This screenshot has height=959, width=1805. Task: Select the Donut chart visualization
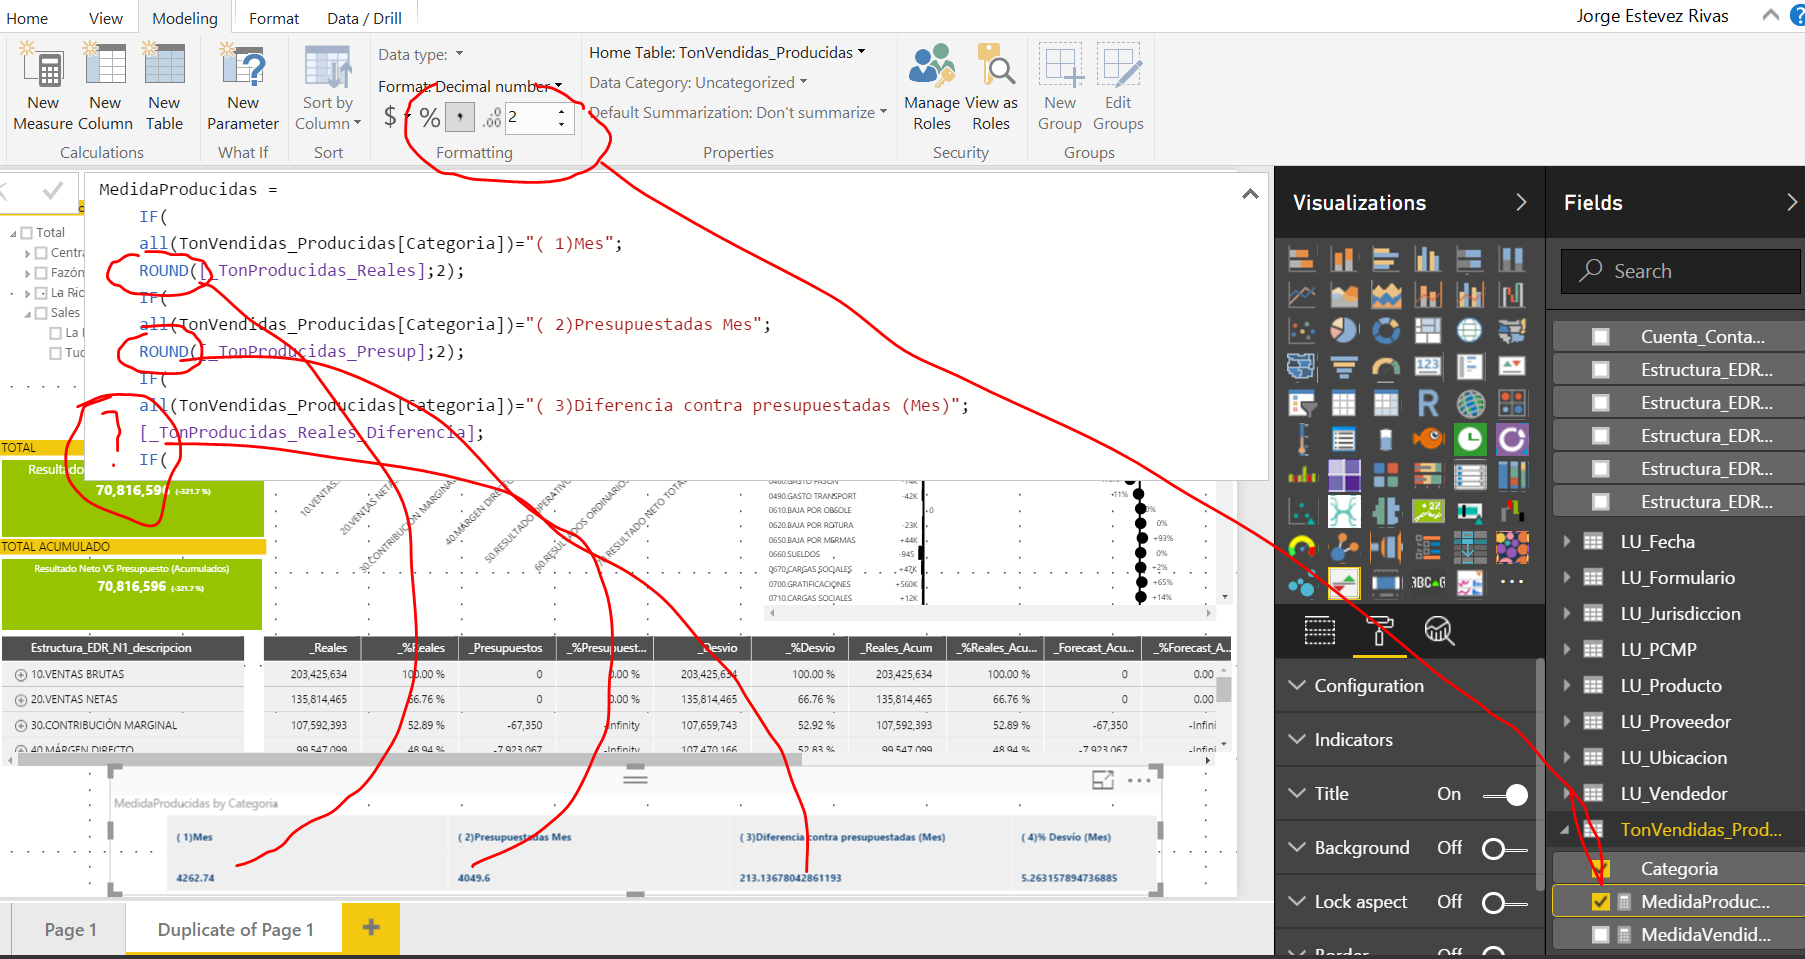[1386, 331]
